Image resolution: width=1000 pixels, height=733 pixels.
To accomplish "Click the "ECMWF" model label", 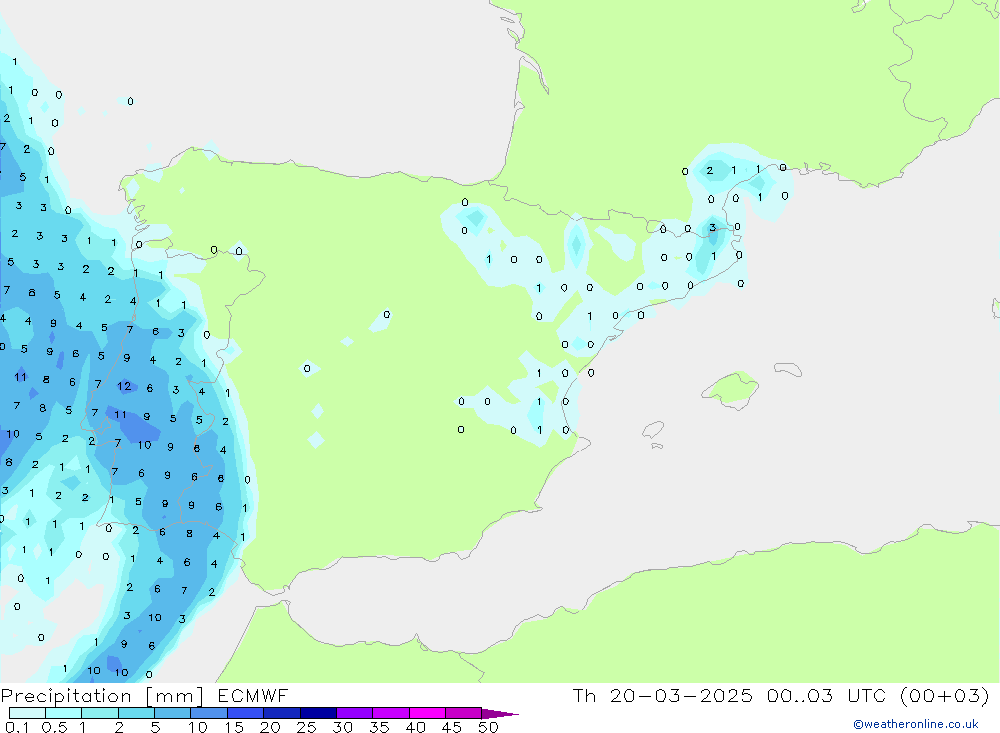I will tap(253, 695).
